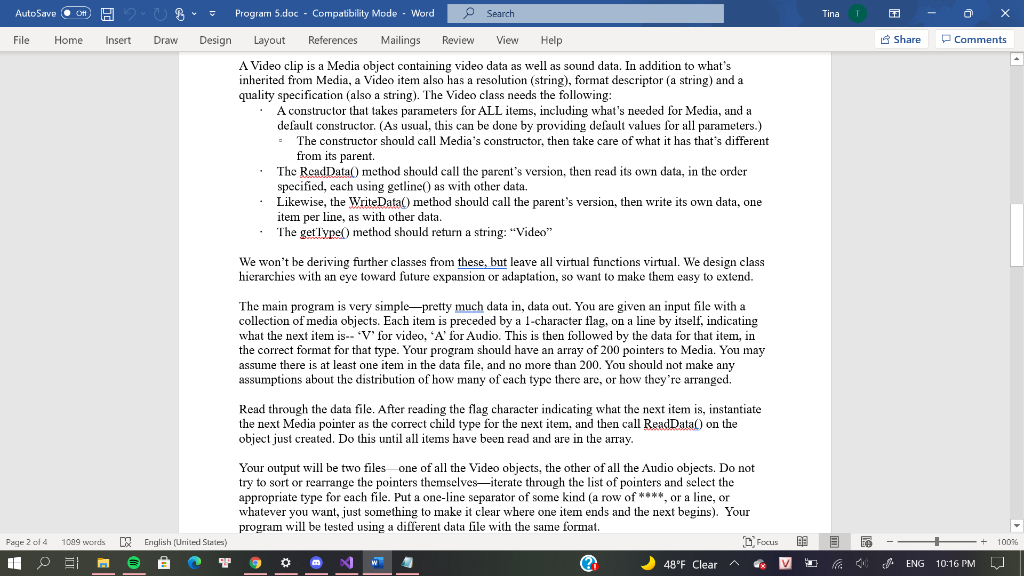Switch to the Mailings tab
1024x576 pixels.
pos(400,40)
